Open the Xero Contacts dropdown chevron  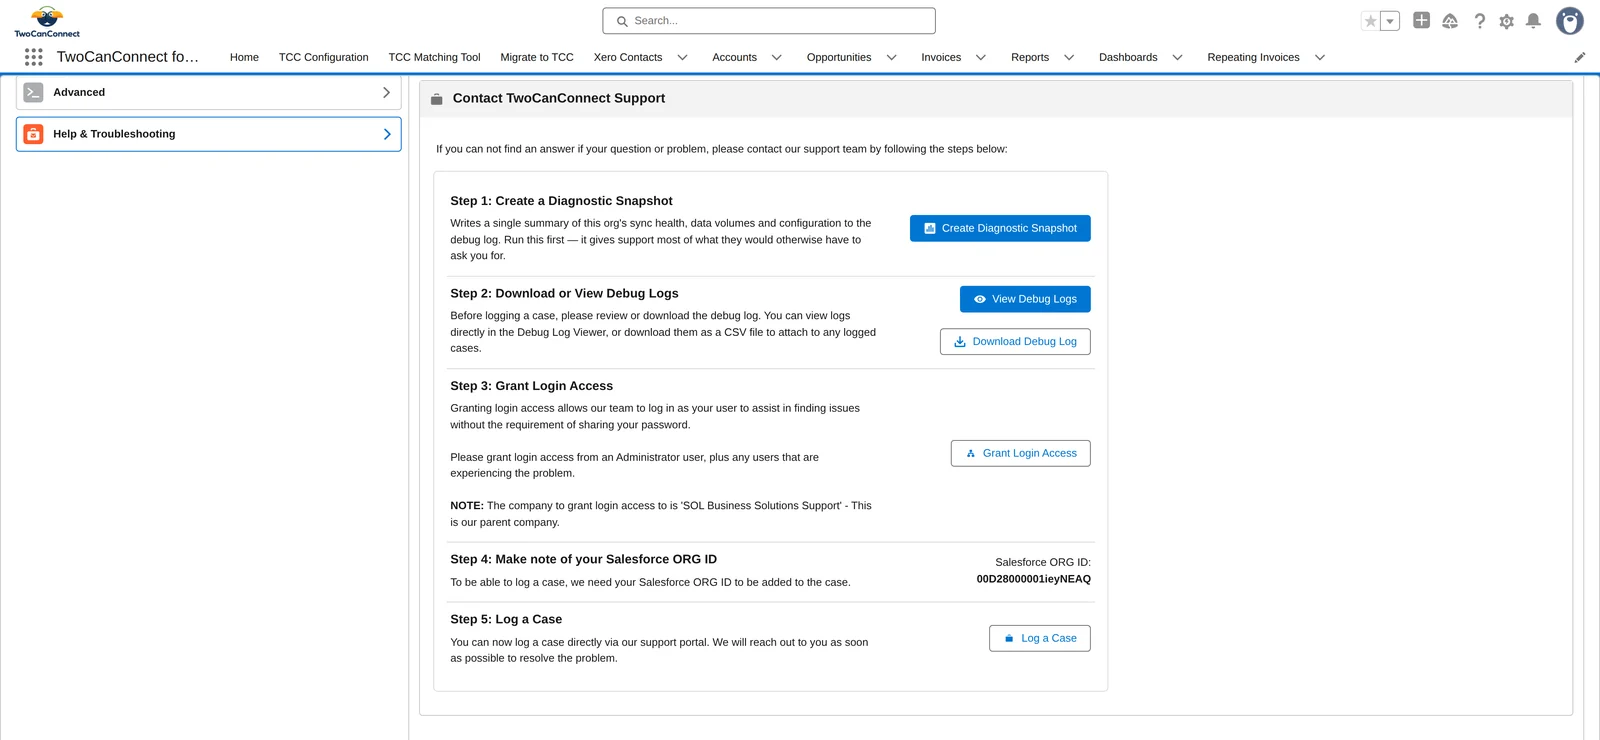683,57
